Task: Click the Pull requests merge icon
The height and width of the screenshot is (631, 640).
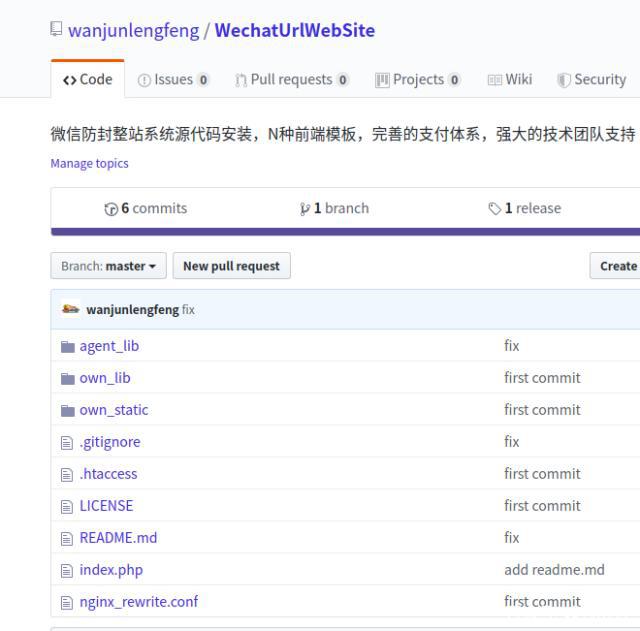Action: point(241,80)
